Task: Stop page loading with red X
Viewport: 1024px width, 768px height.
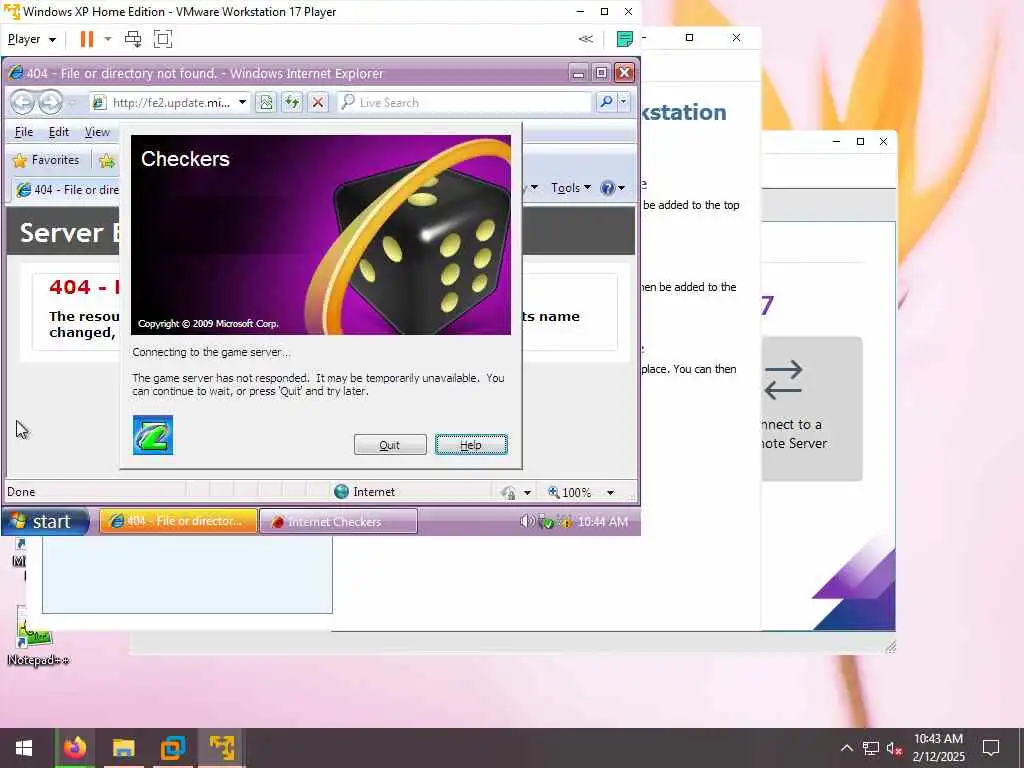Action: (x=318, y=103)
